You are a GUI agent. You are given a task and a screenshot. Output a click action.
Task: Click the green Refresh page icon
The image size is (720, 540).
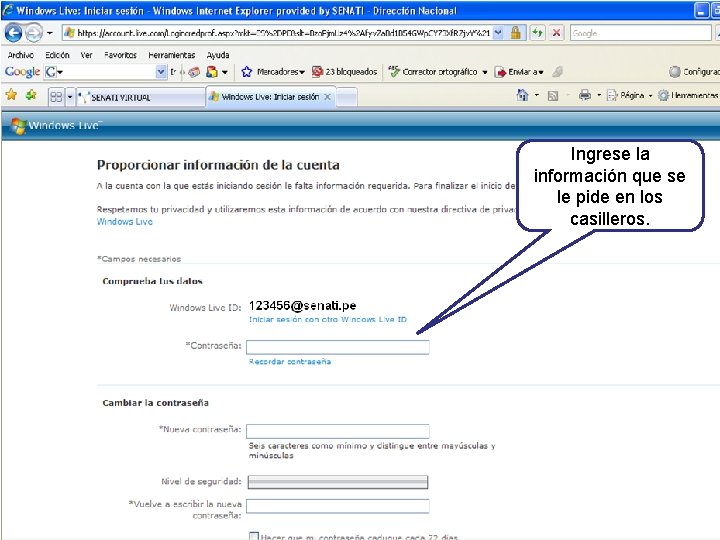[537, 33]
